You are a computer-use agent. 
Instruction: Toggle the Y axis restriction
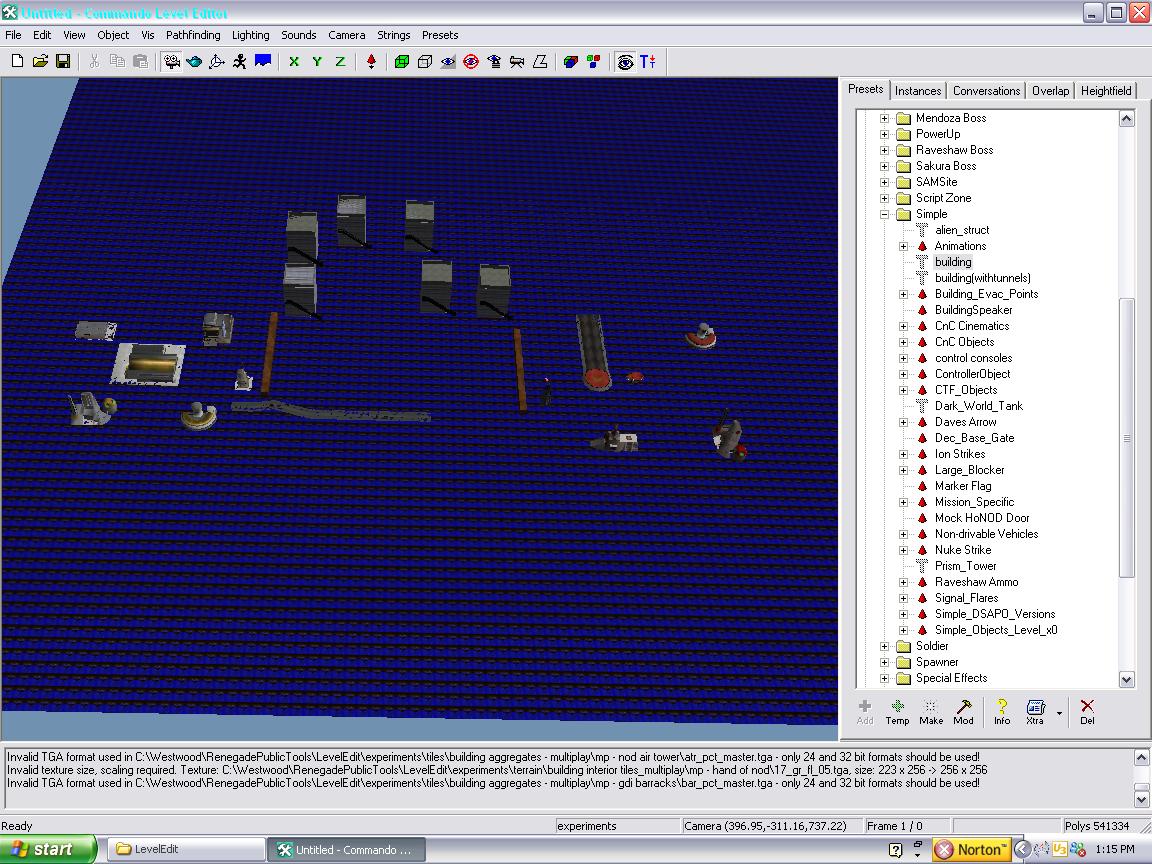pos(317,61)
